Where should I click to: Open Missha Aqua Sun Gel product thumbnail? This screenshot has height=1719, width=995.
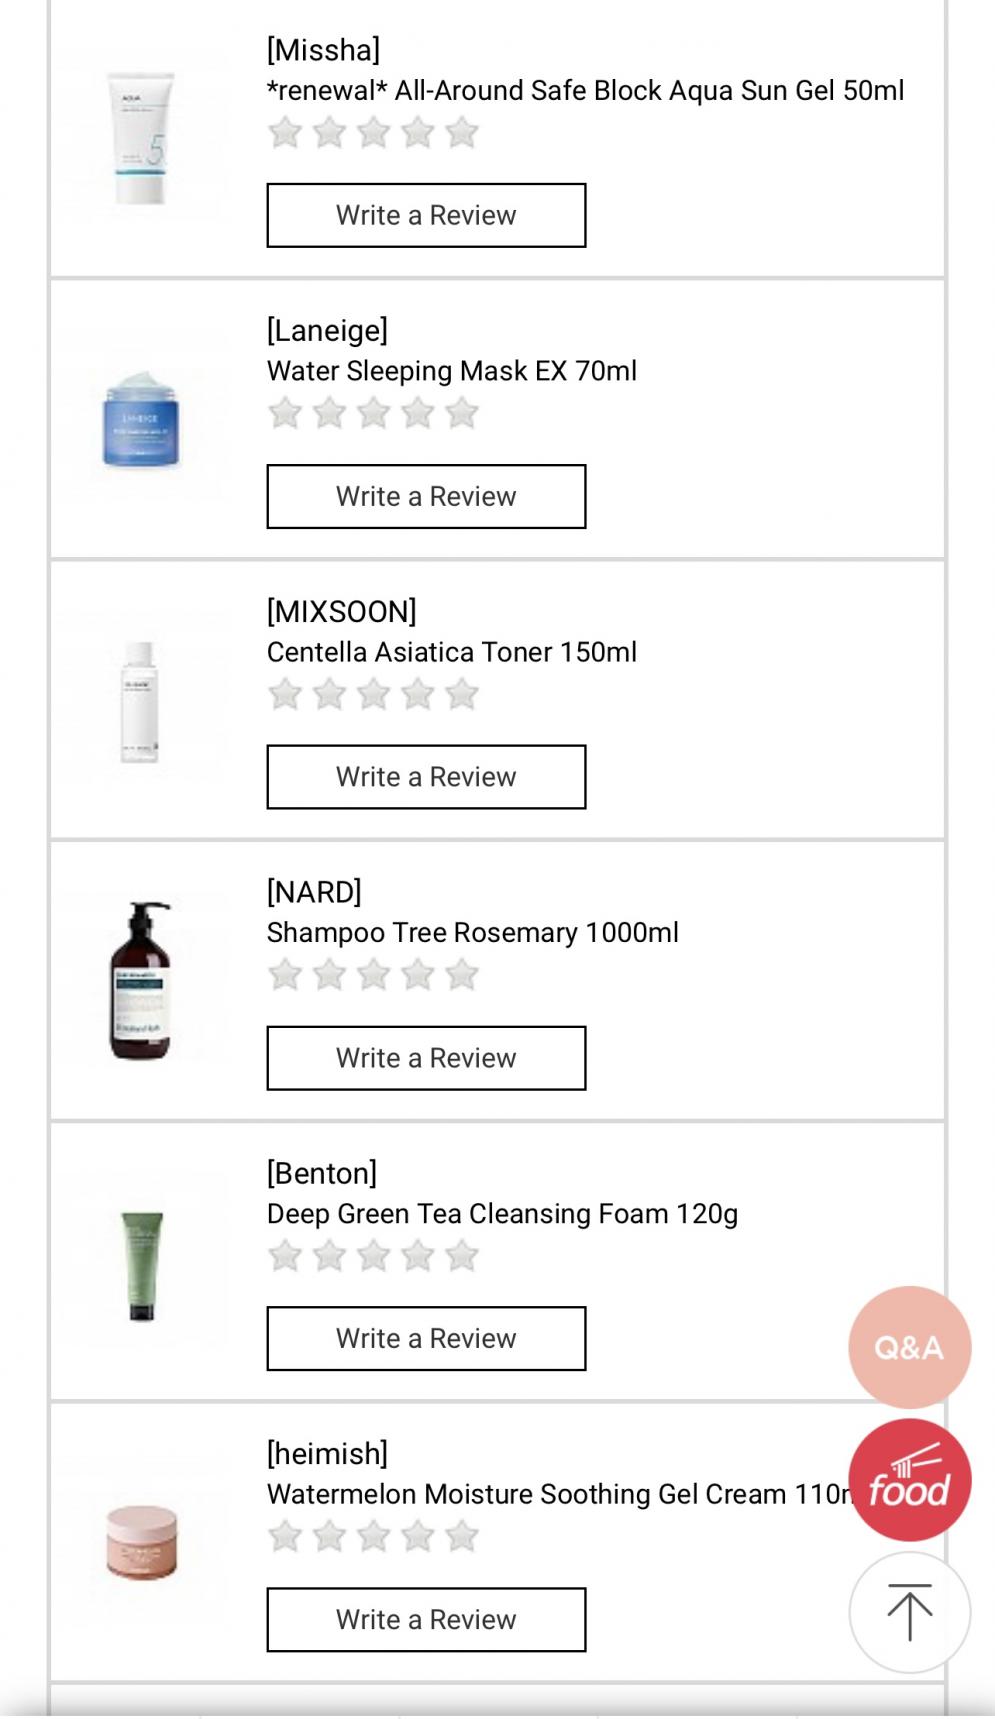tap(141, 138)
